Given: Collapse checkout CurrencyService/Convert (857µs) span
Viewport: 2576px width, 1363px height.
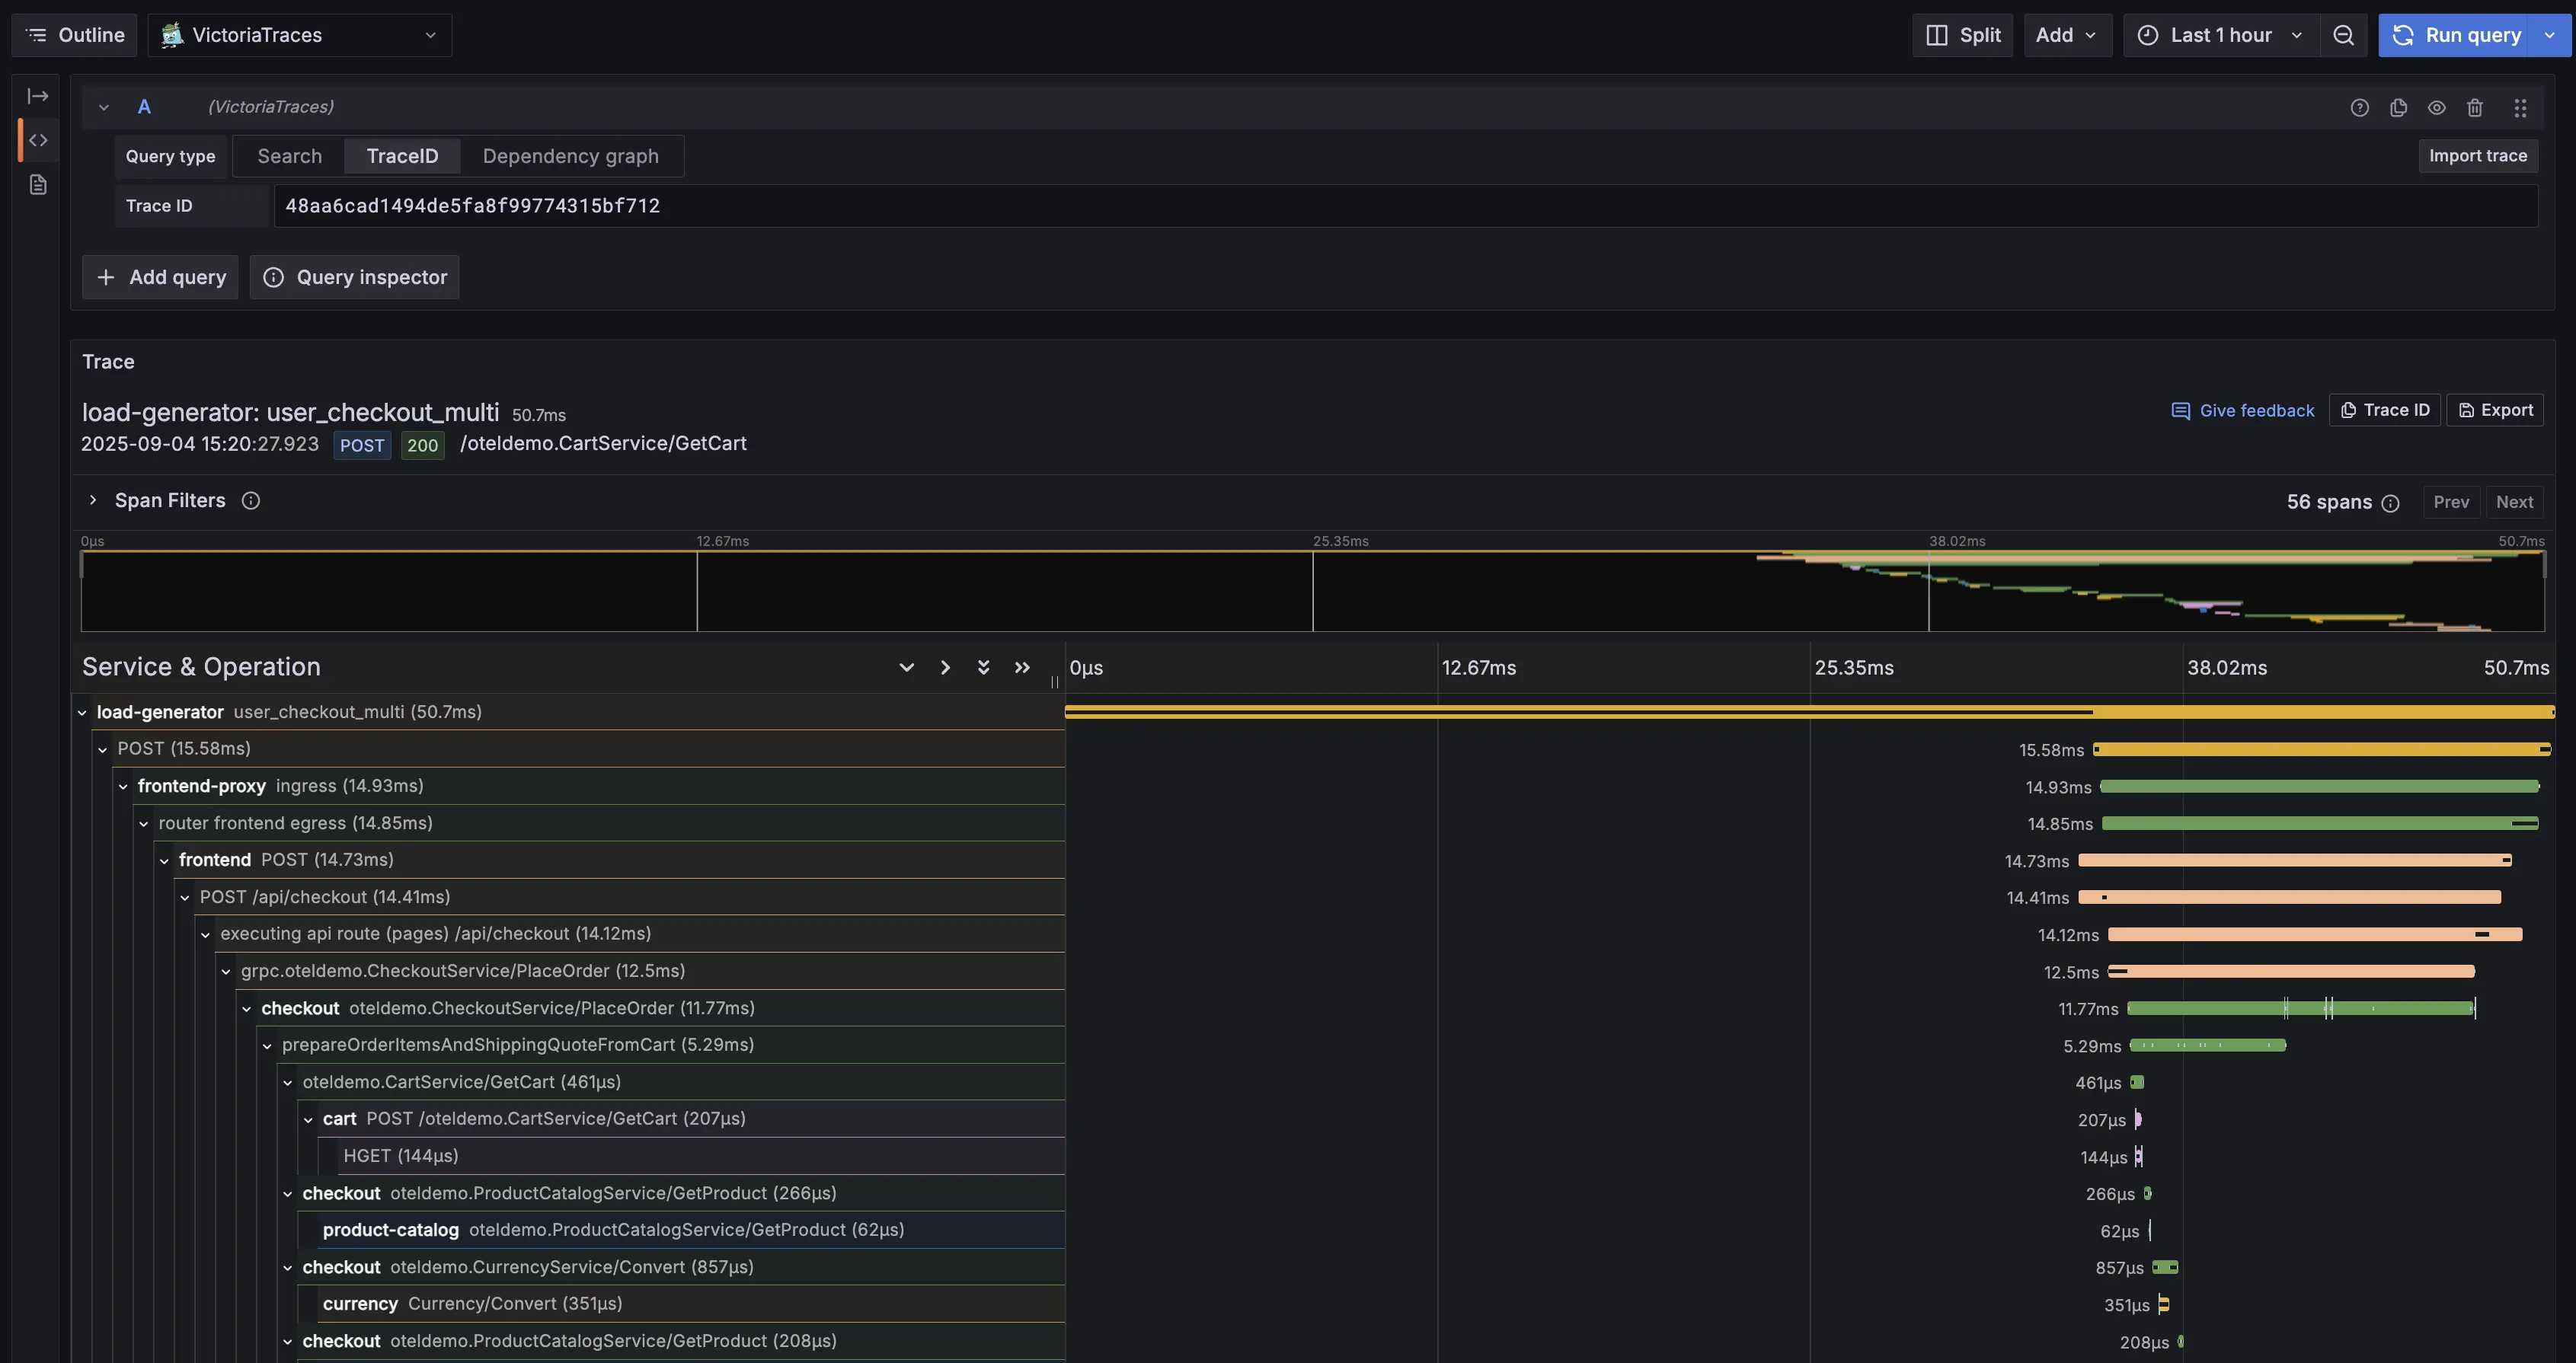Looking at the screenshot, I should [288, 1268].
